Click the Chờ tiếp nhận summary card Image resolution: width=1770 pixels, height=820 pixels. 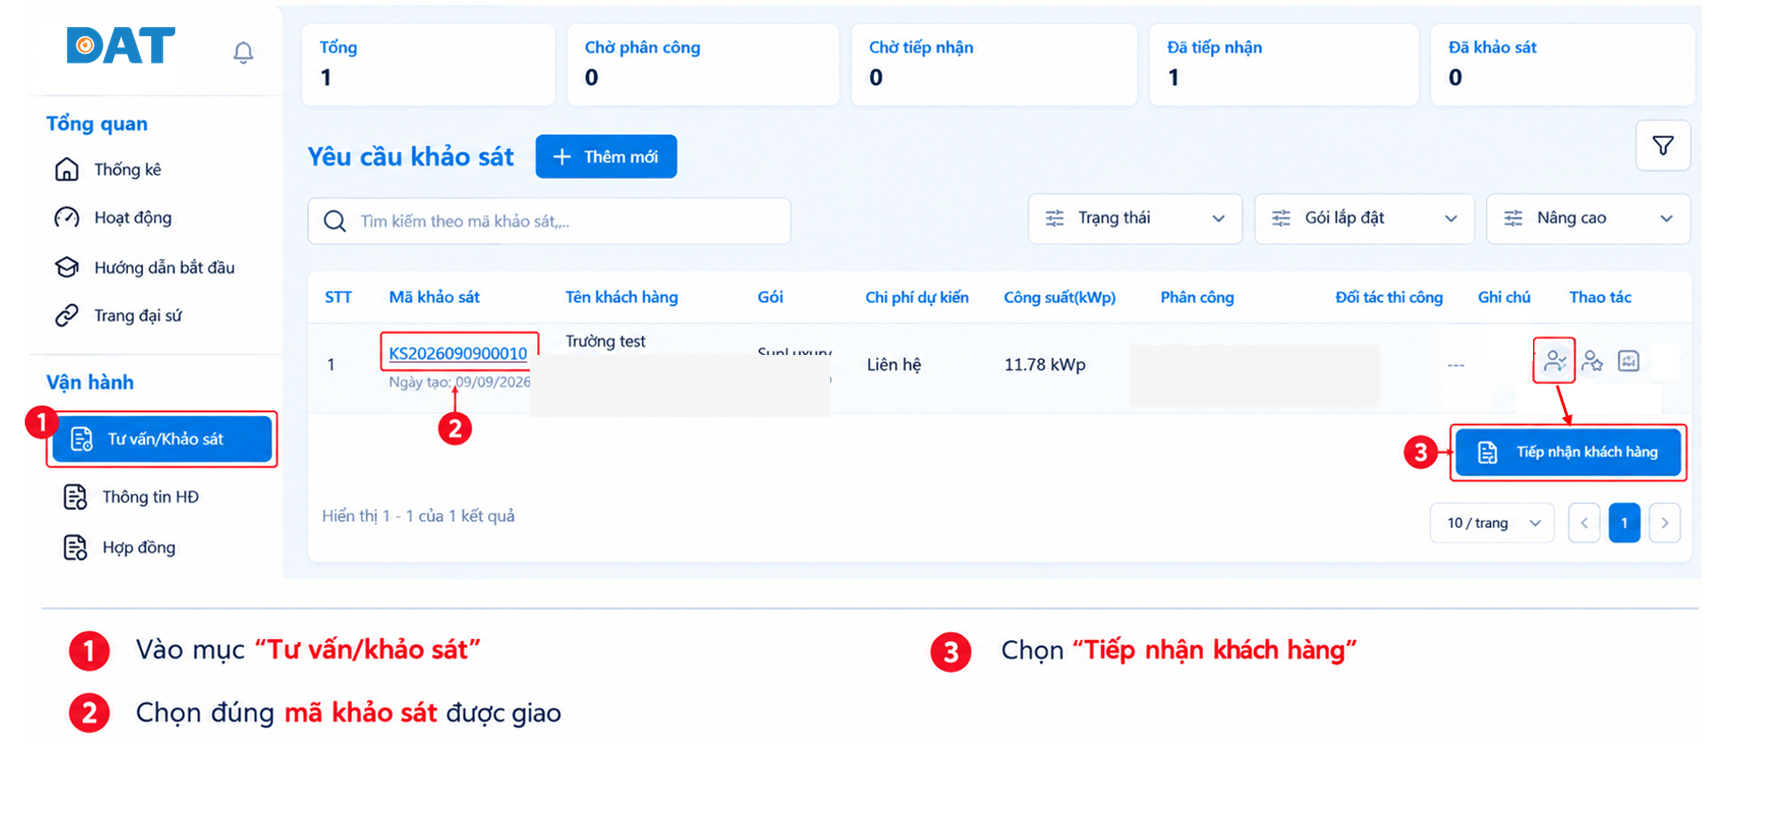994,65
